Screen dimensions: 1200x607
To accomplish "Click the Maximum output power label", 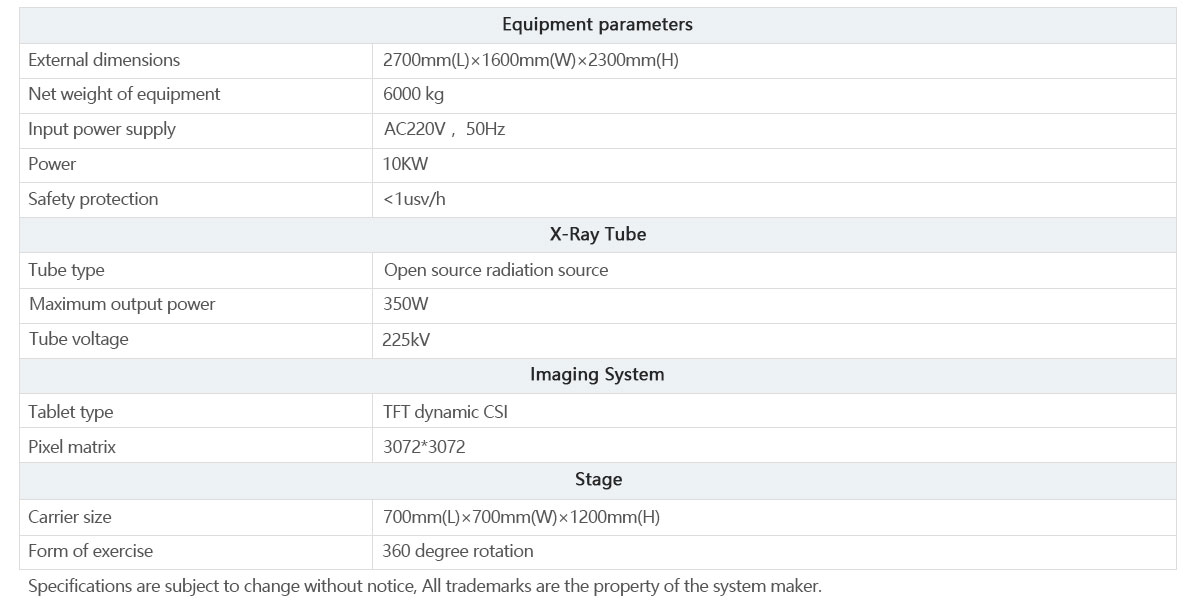I will click(122, 305).
